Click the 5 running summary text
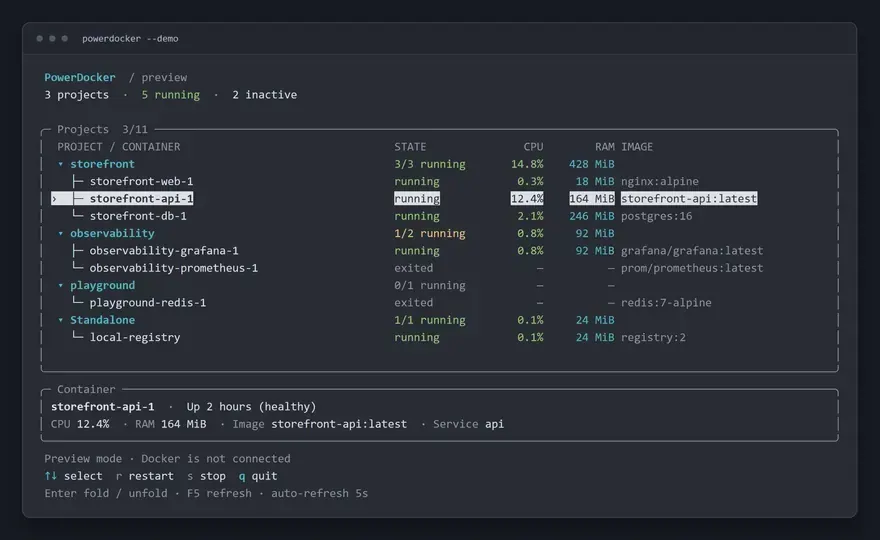Image resolution: width=880 pixels, height=540 pixels. coord(171,95)
